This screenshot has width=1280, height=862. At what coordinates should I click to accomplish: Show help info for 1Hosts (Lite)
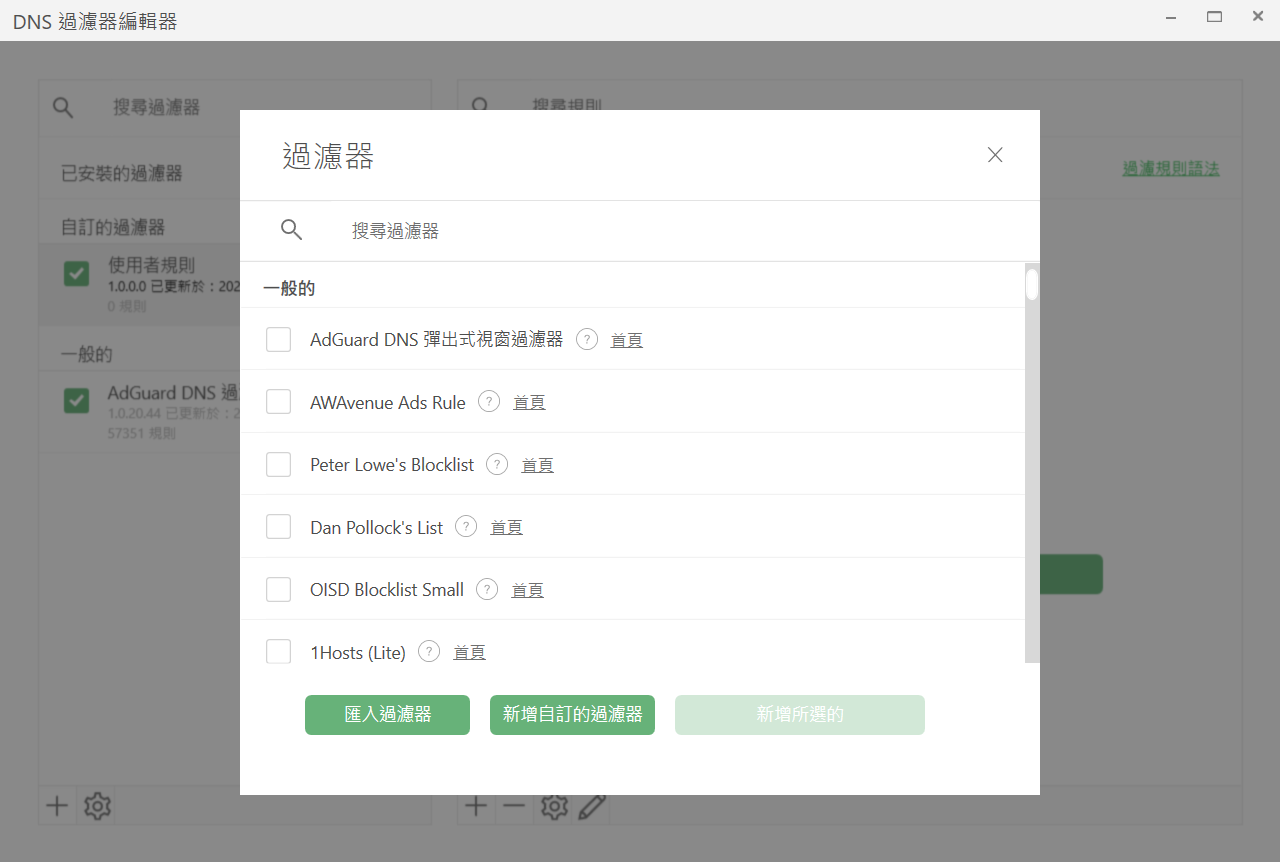click(x=429, y=651)
